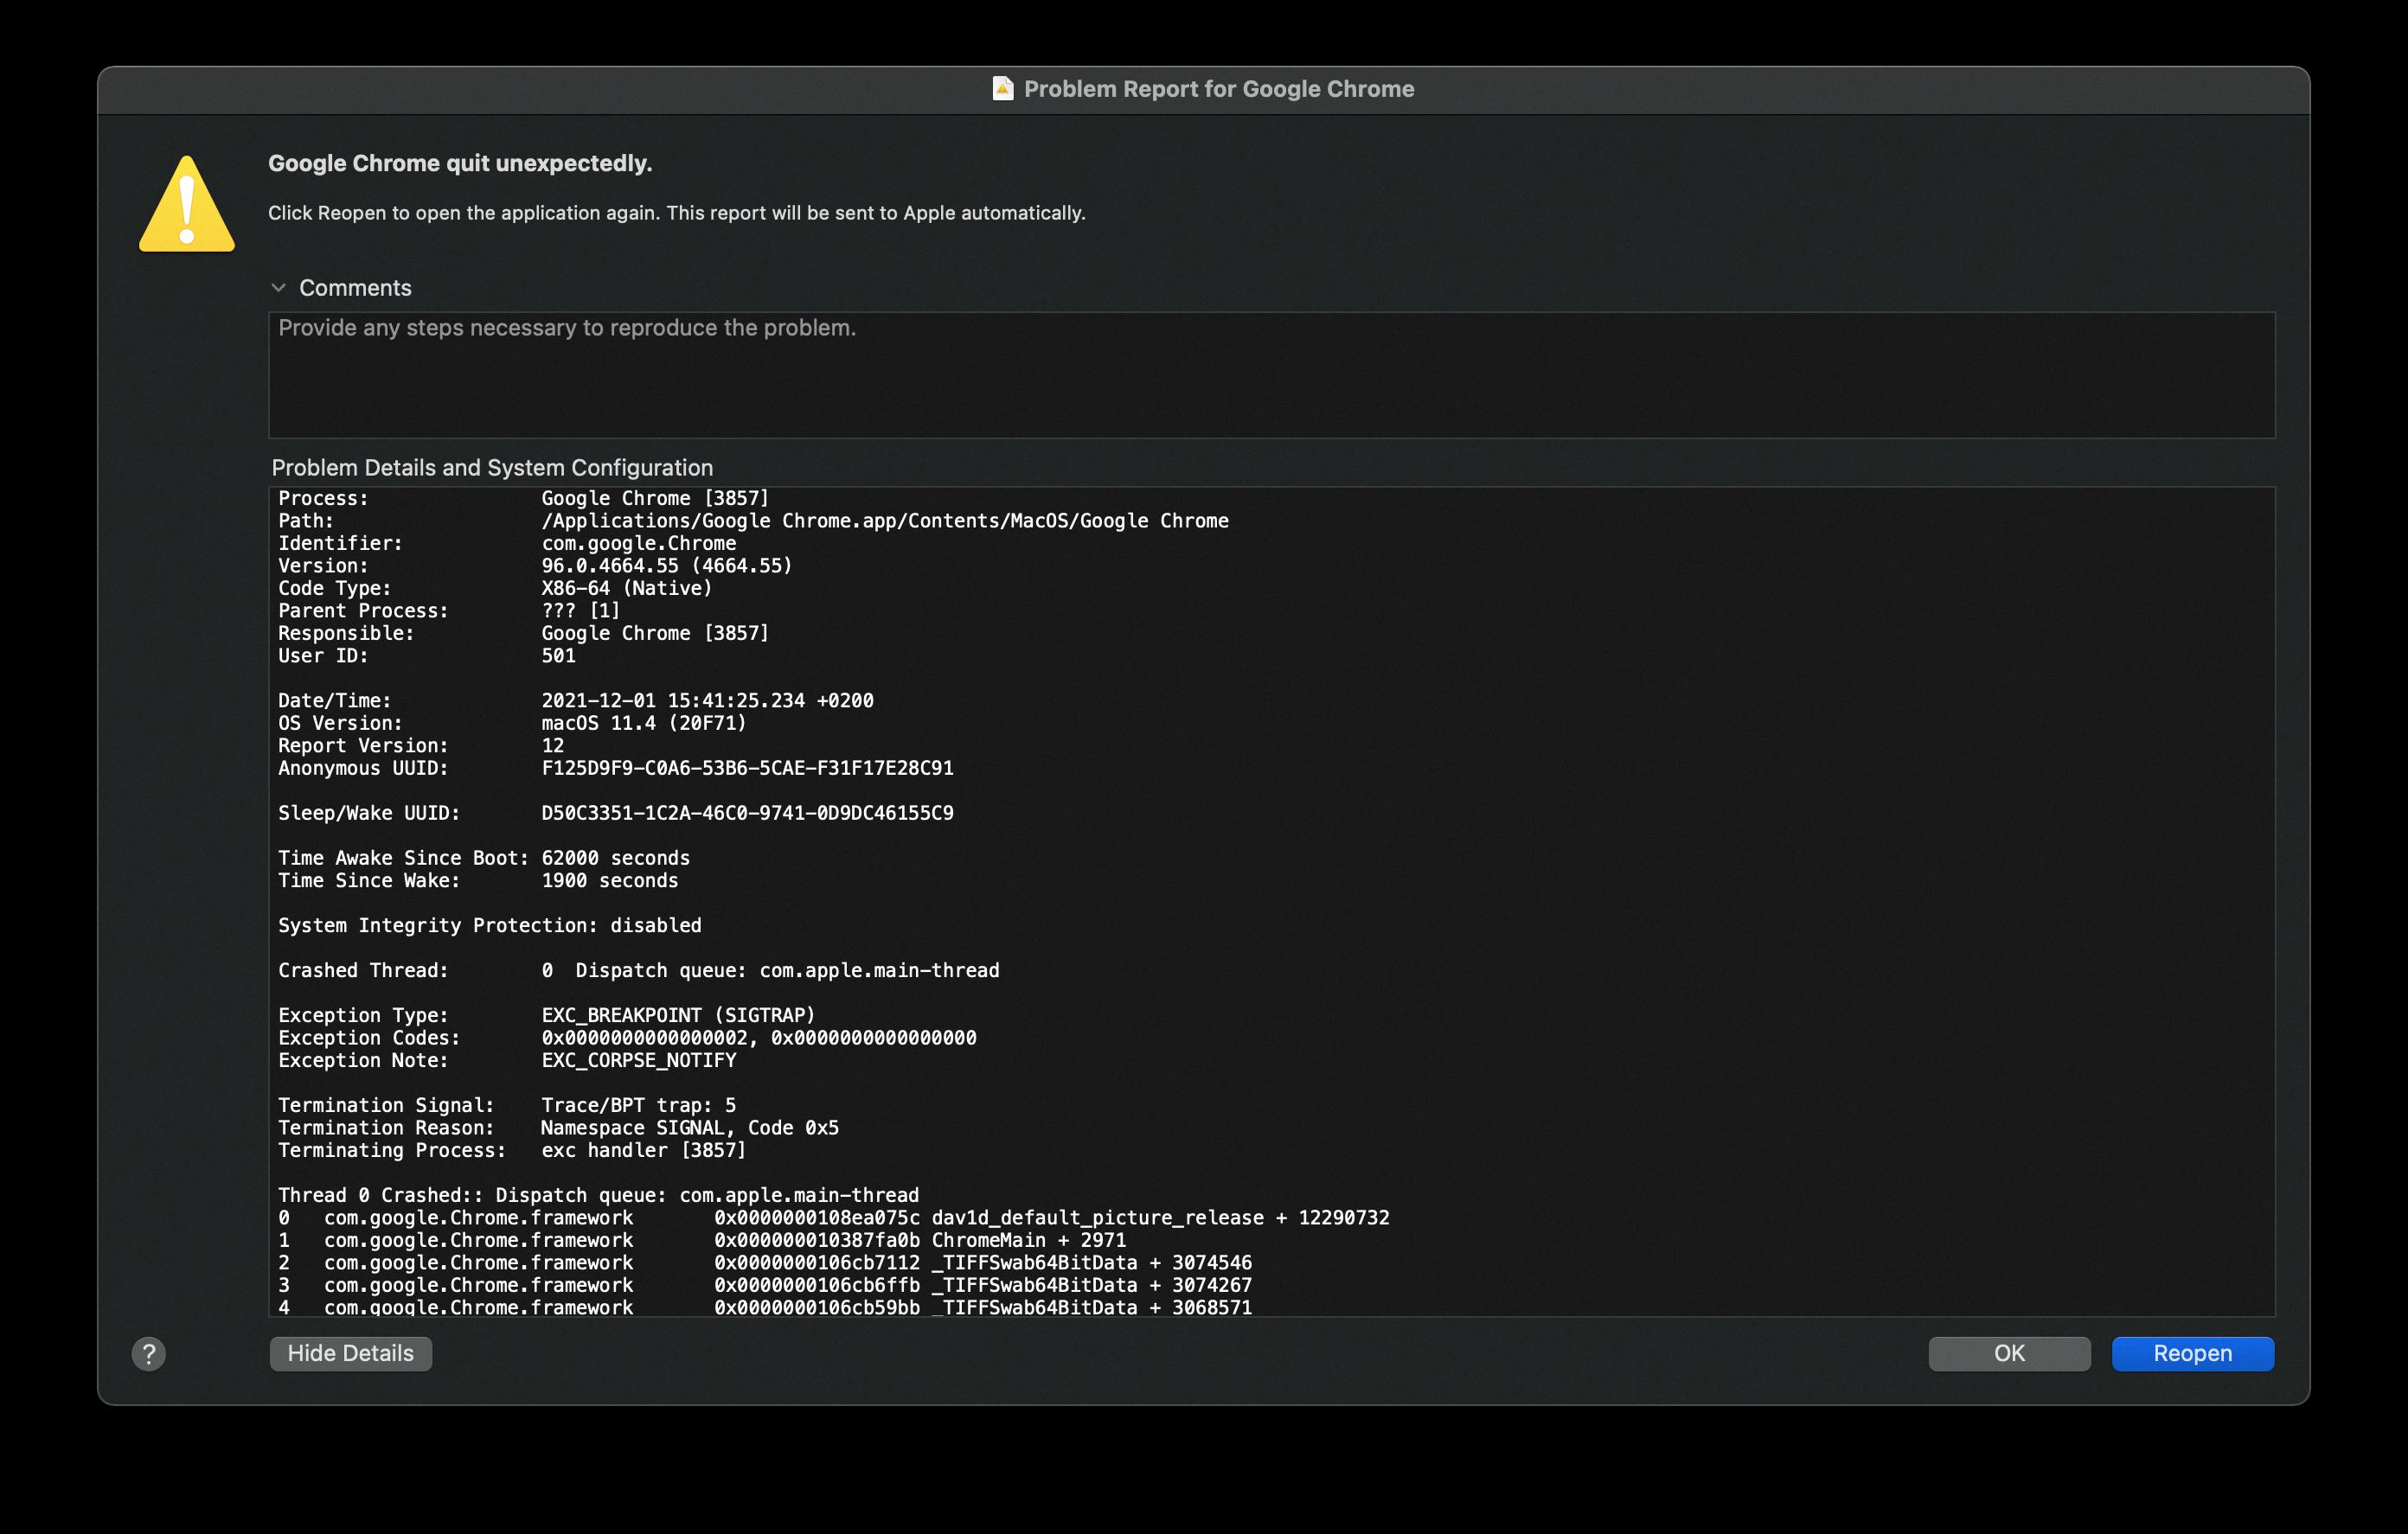The width and height of the screenshot is (2408, 1534).
Task: Open help with the question mark icon
Action: [x=149, y=1354]
